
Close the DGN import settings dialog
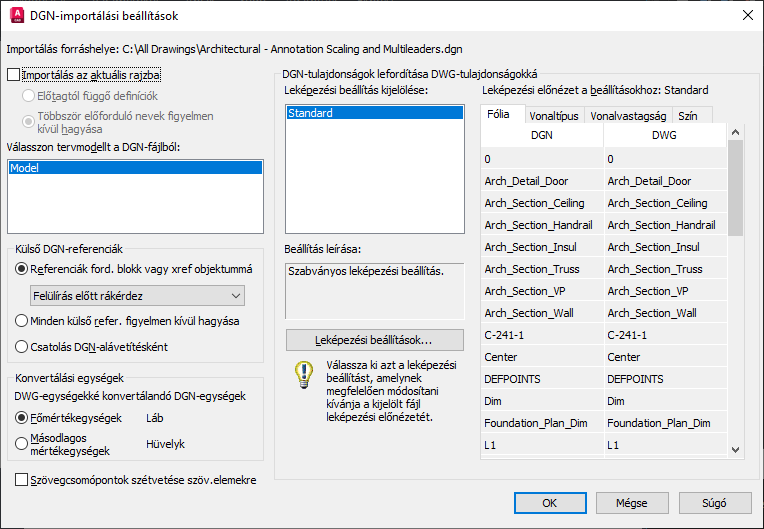(747, 16)
